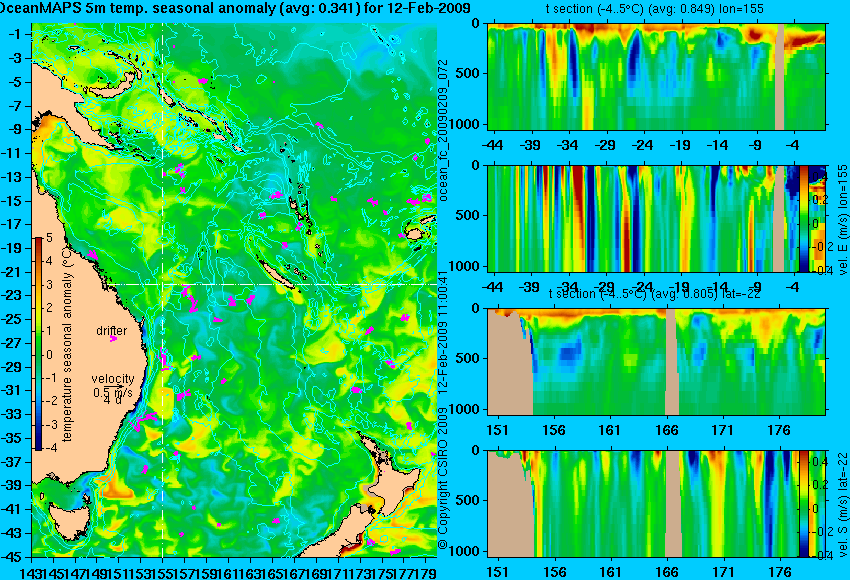Click x-axis label '-44' under top section
850x580 pixels.
point(492,145)
